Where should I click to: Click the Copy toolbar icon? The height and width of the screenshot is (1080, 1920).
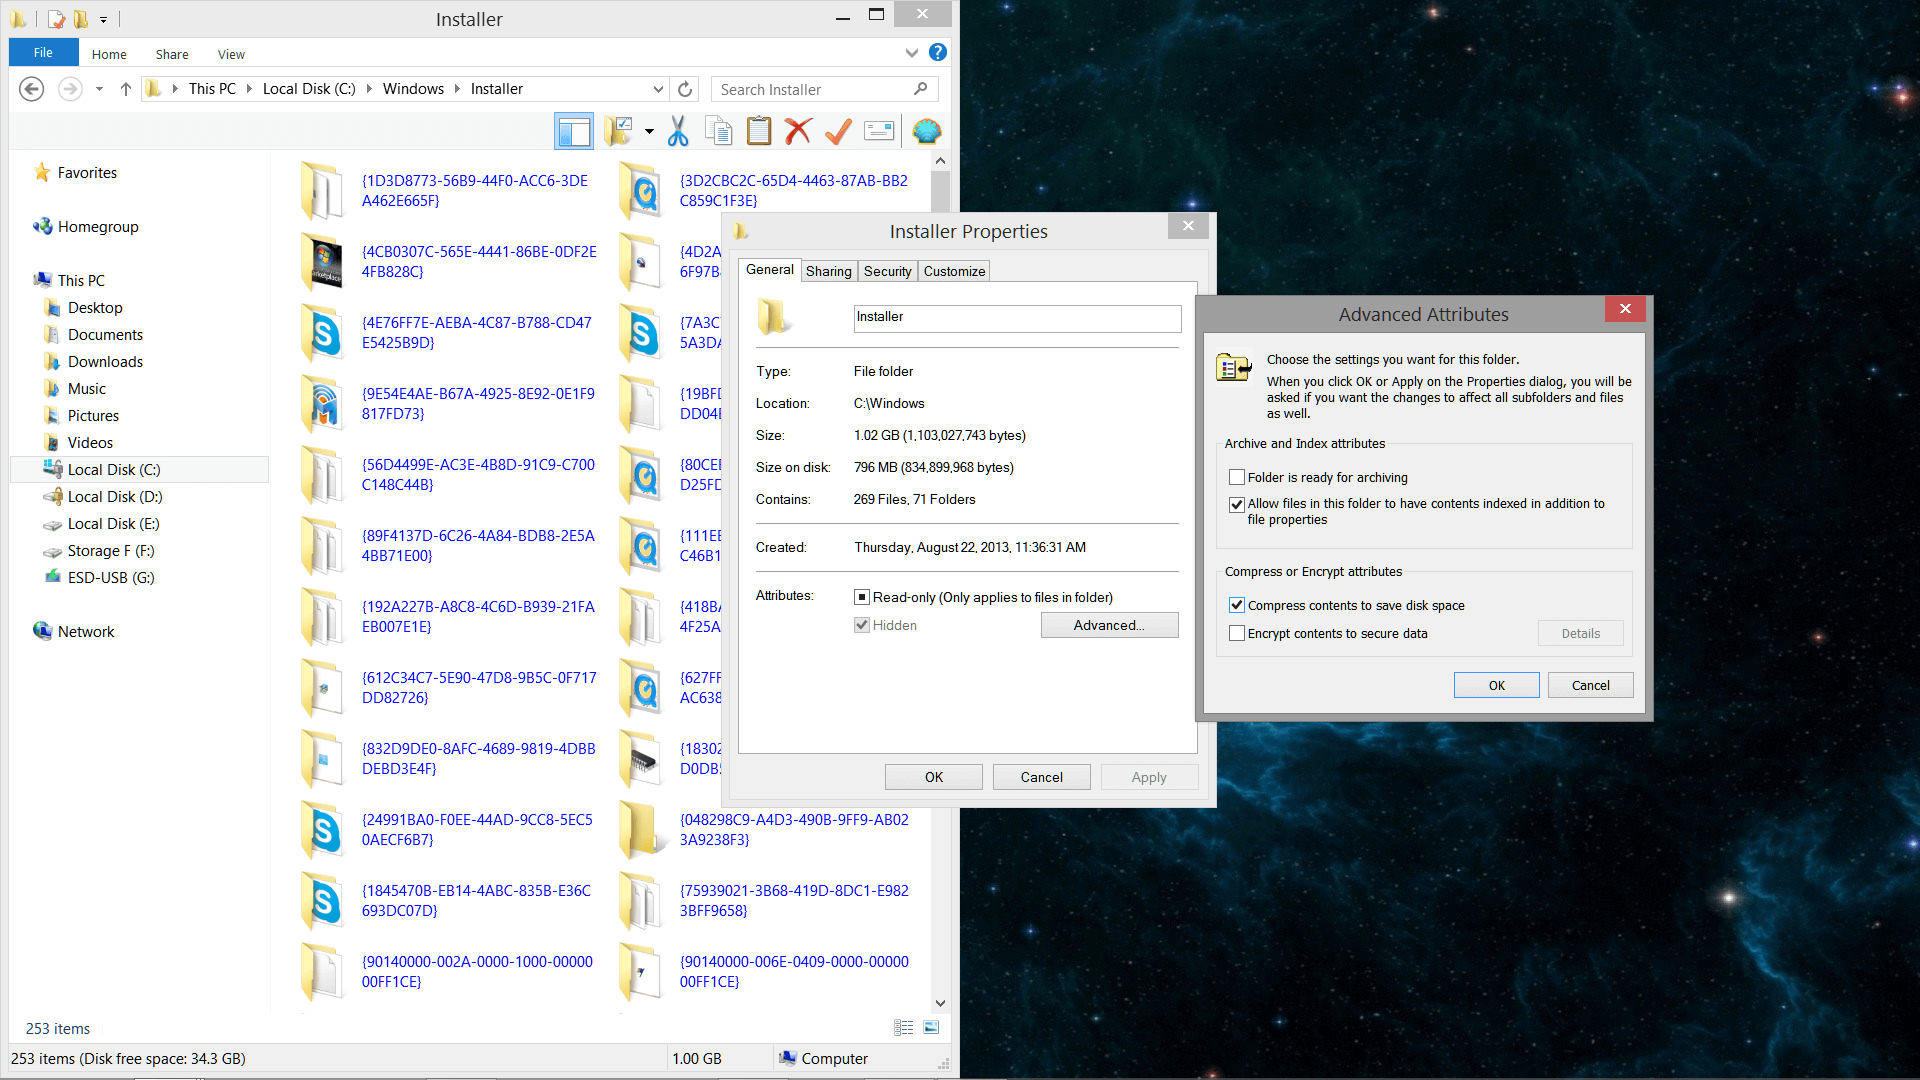(718, 131)
